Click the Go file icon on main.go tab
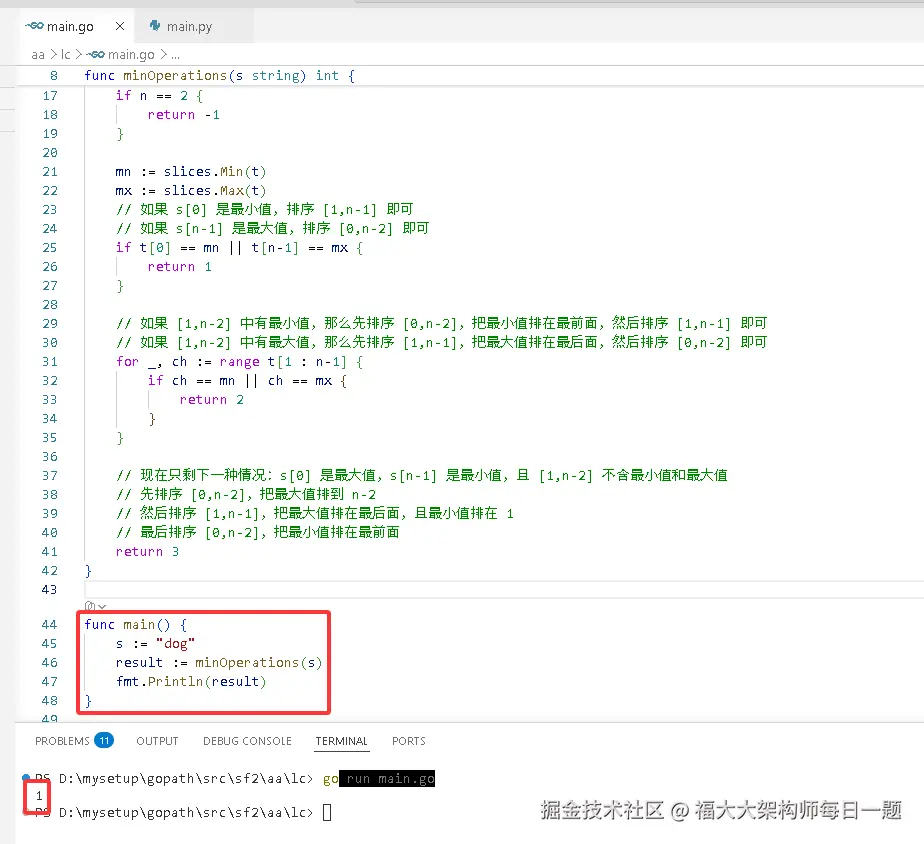Viewport: 924px width, 844px height. [x=34, y=26]
